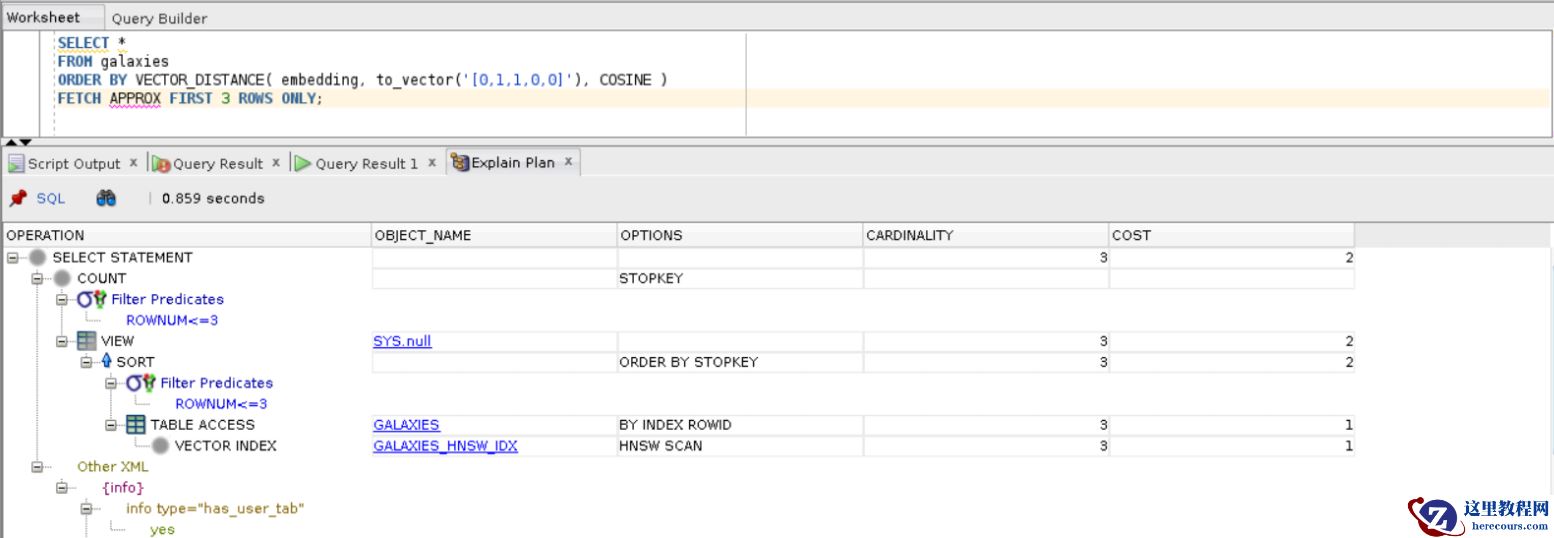Click the SORT blue arrow icon
Screen dimensions: 1554x538
107,362
